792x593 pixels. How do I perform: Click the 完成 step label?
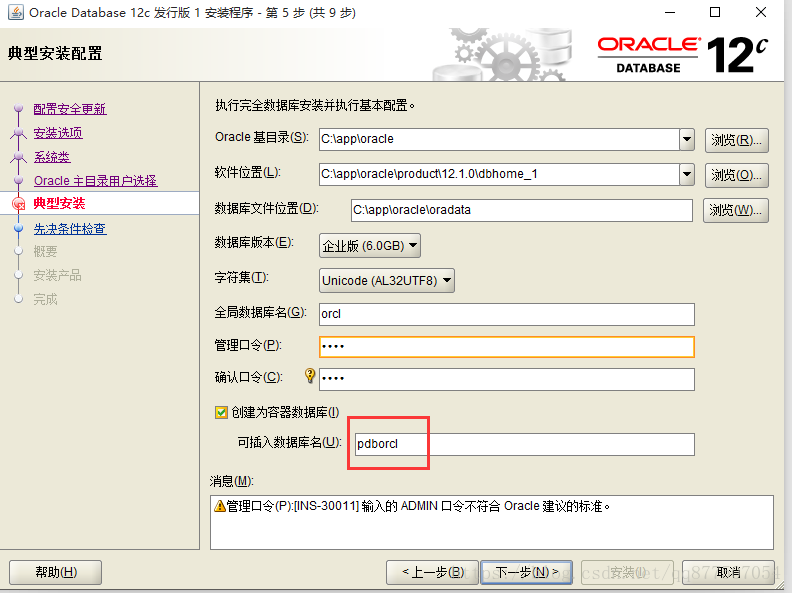tap(45, 299)
